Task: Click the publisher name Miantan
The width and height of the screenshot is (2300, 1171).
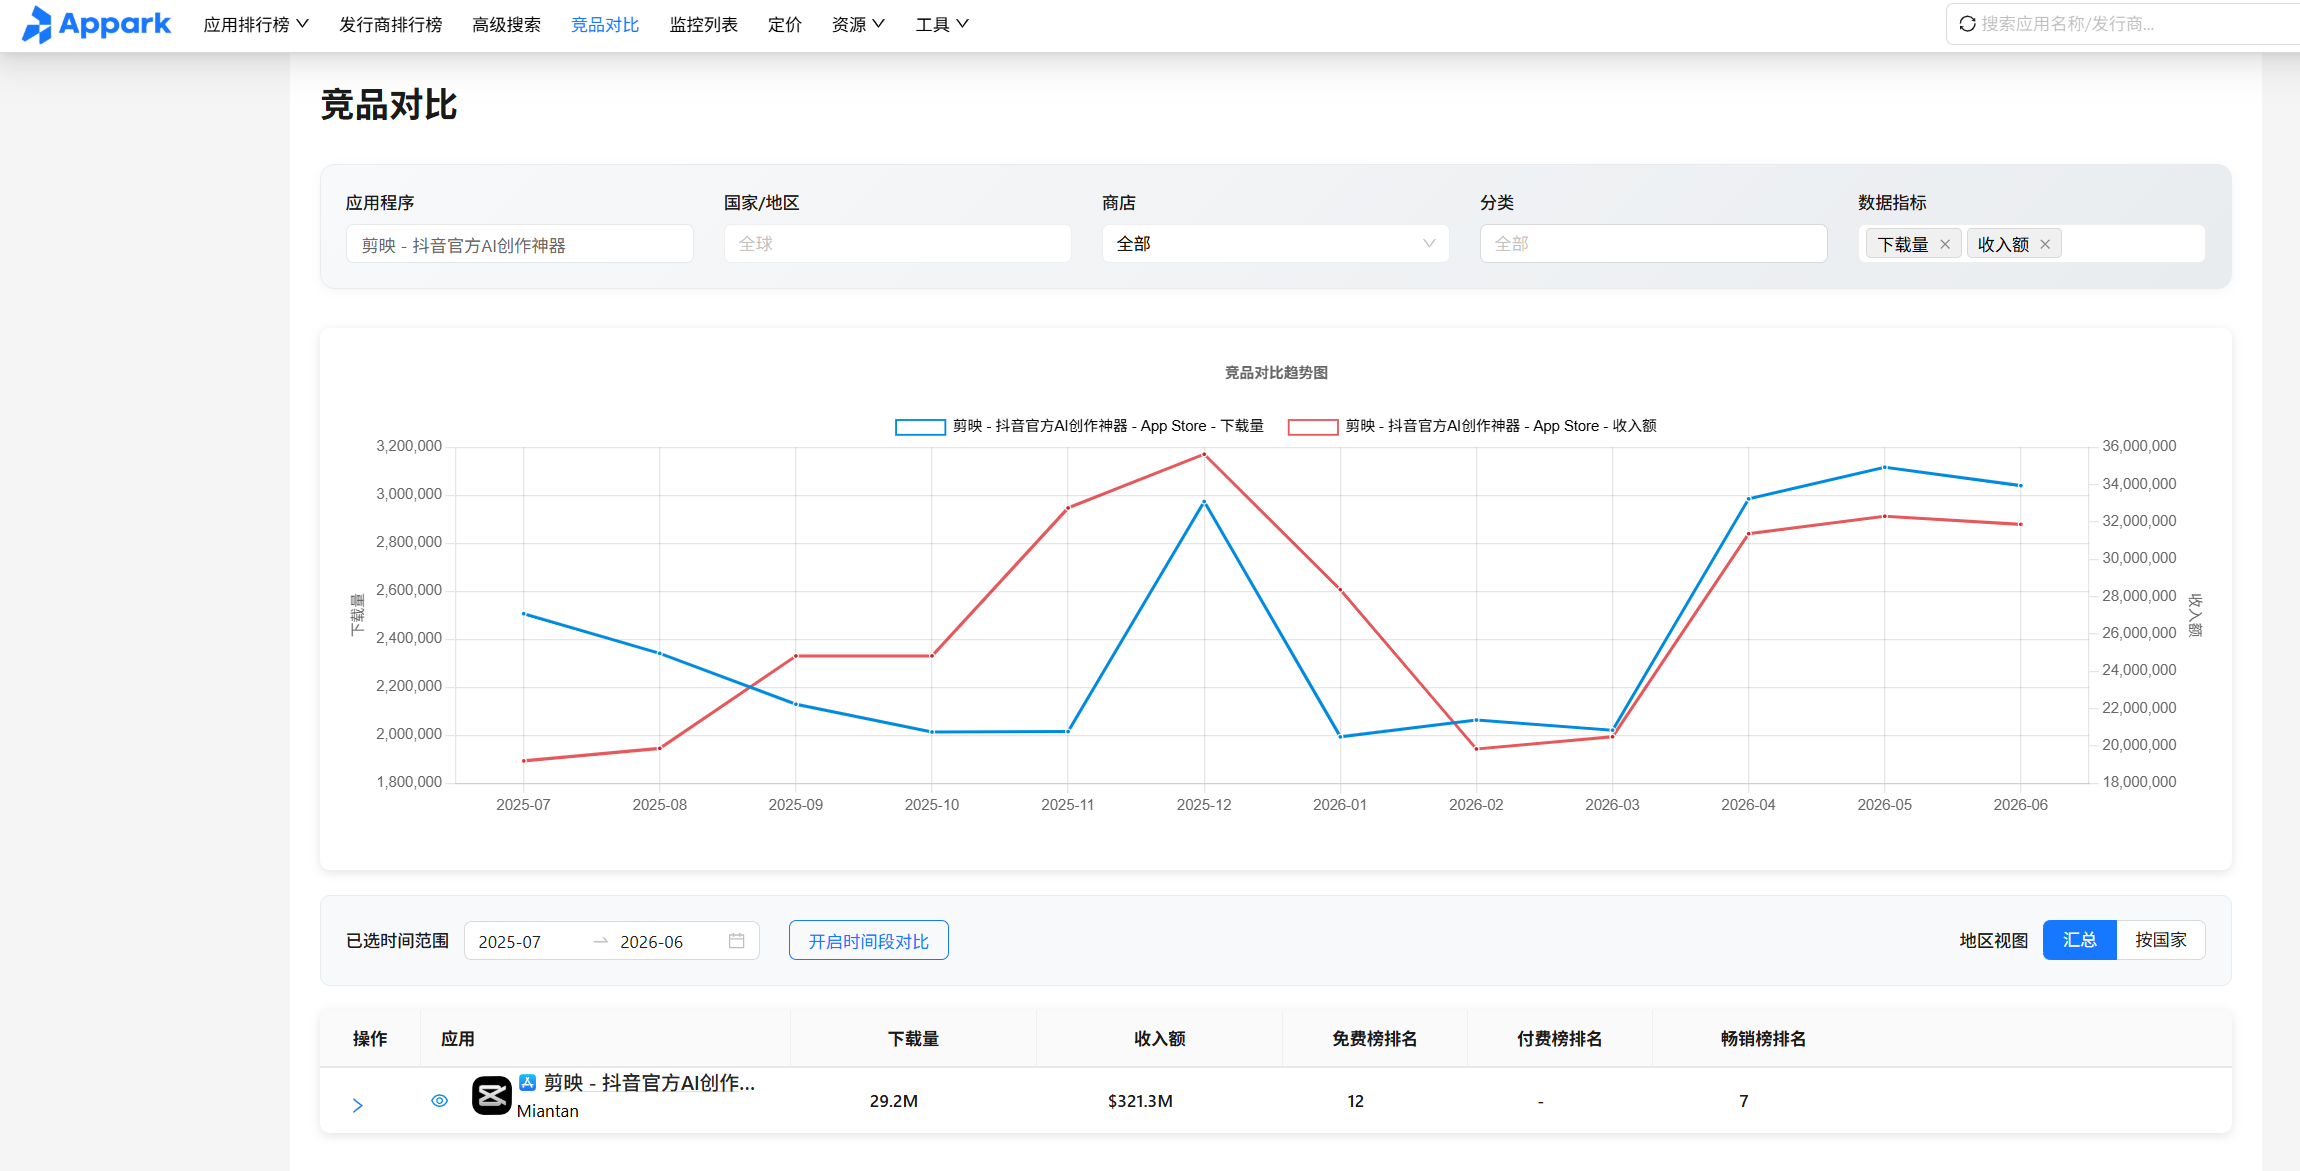Action: point(547,1111)
